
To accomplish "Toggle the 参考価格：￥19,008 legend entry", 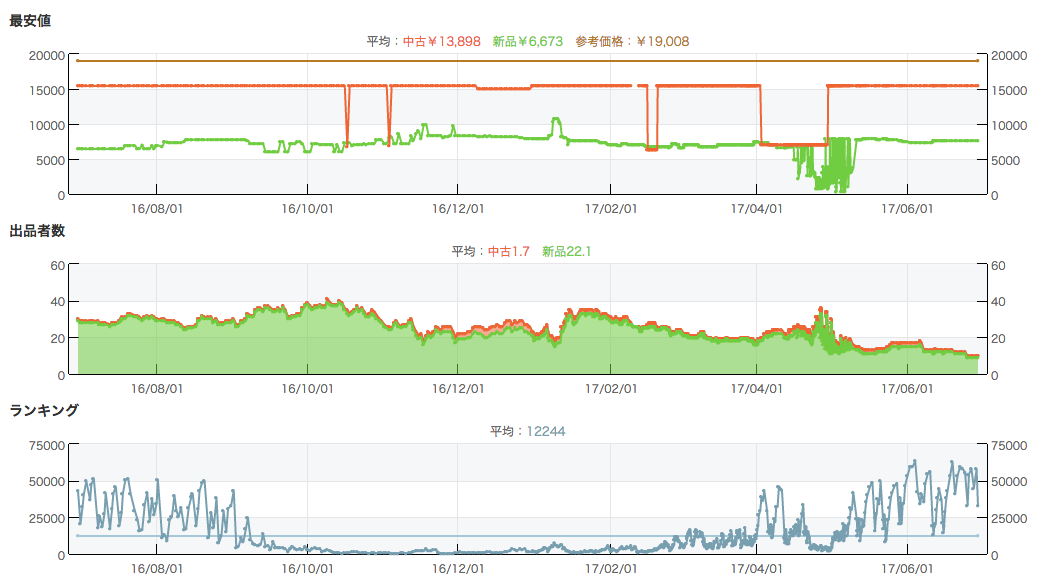I will click(x=632, y=41).
